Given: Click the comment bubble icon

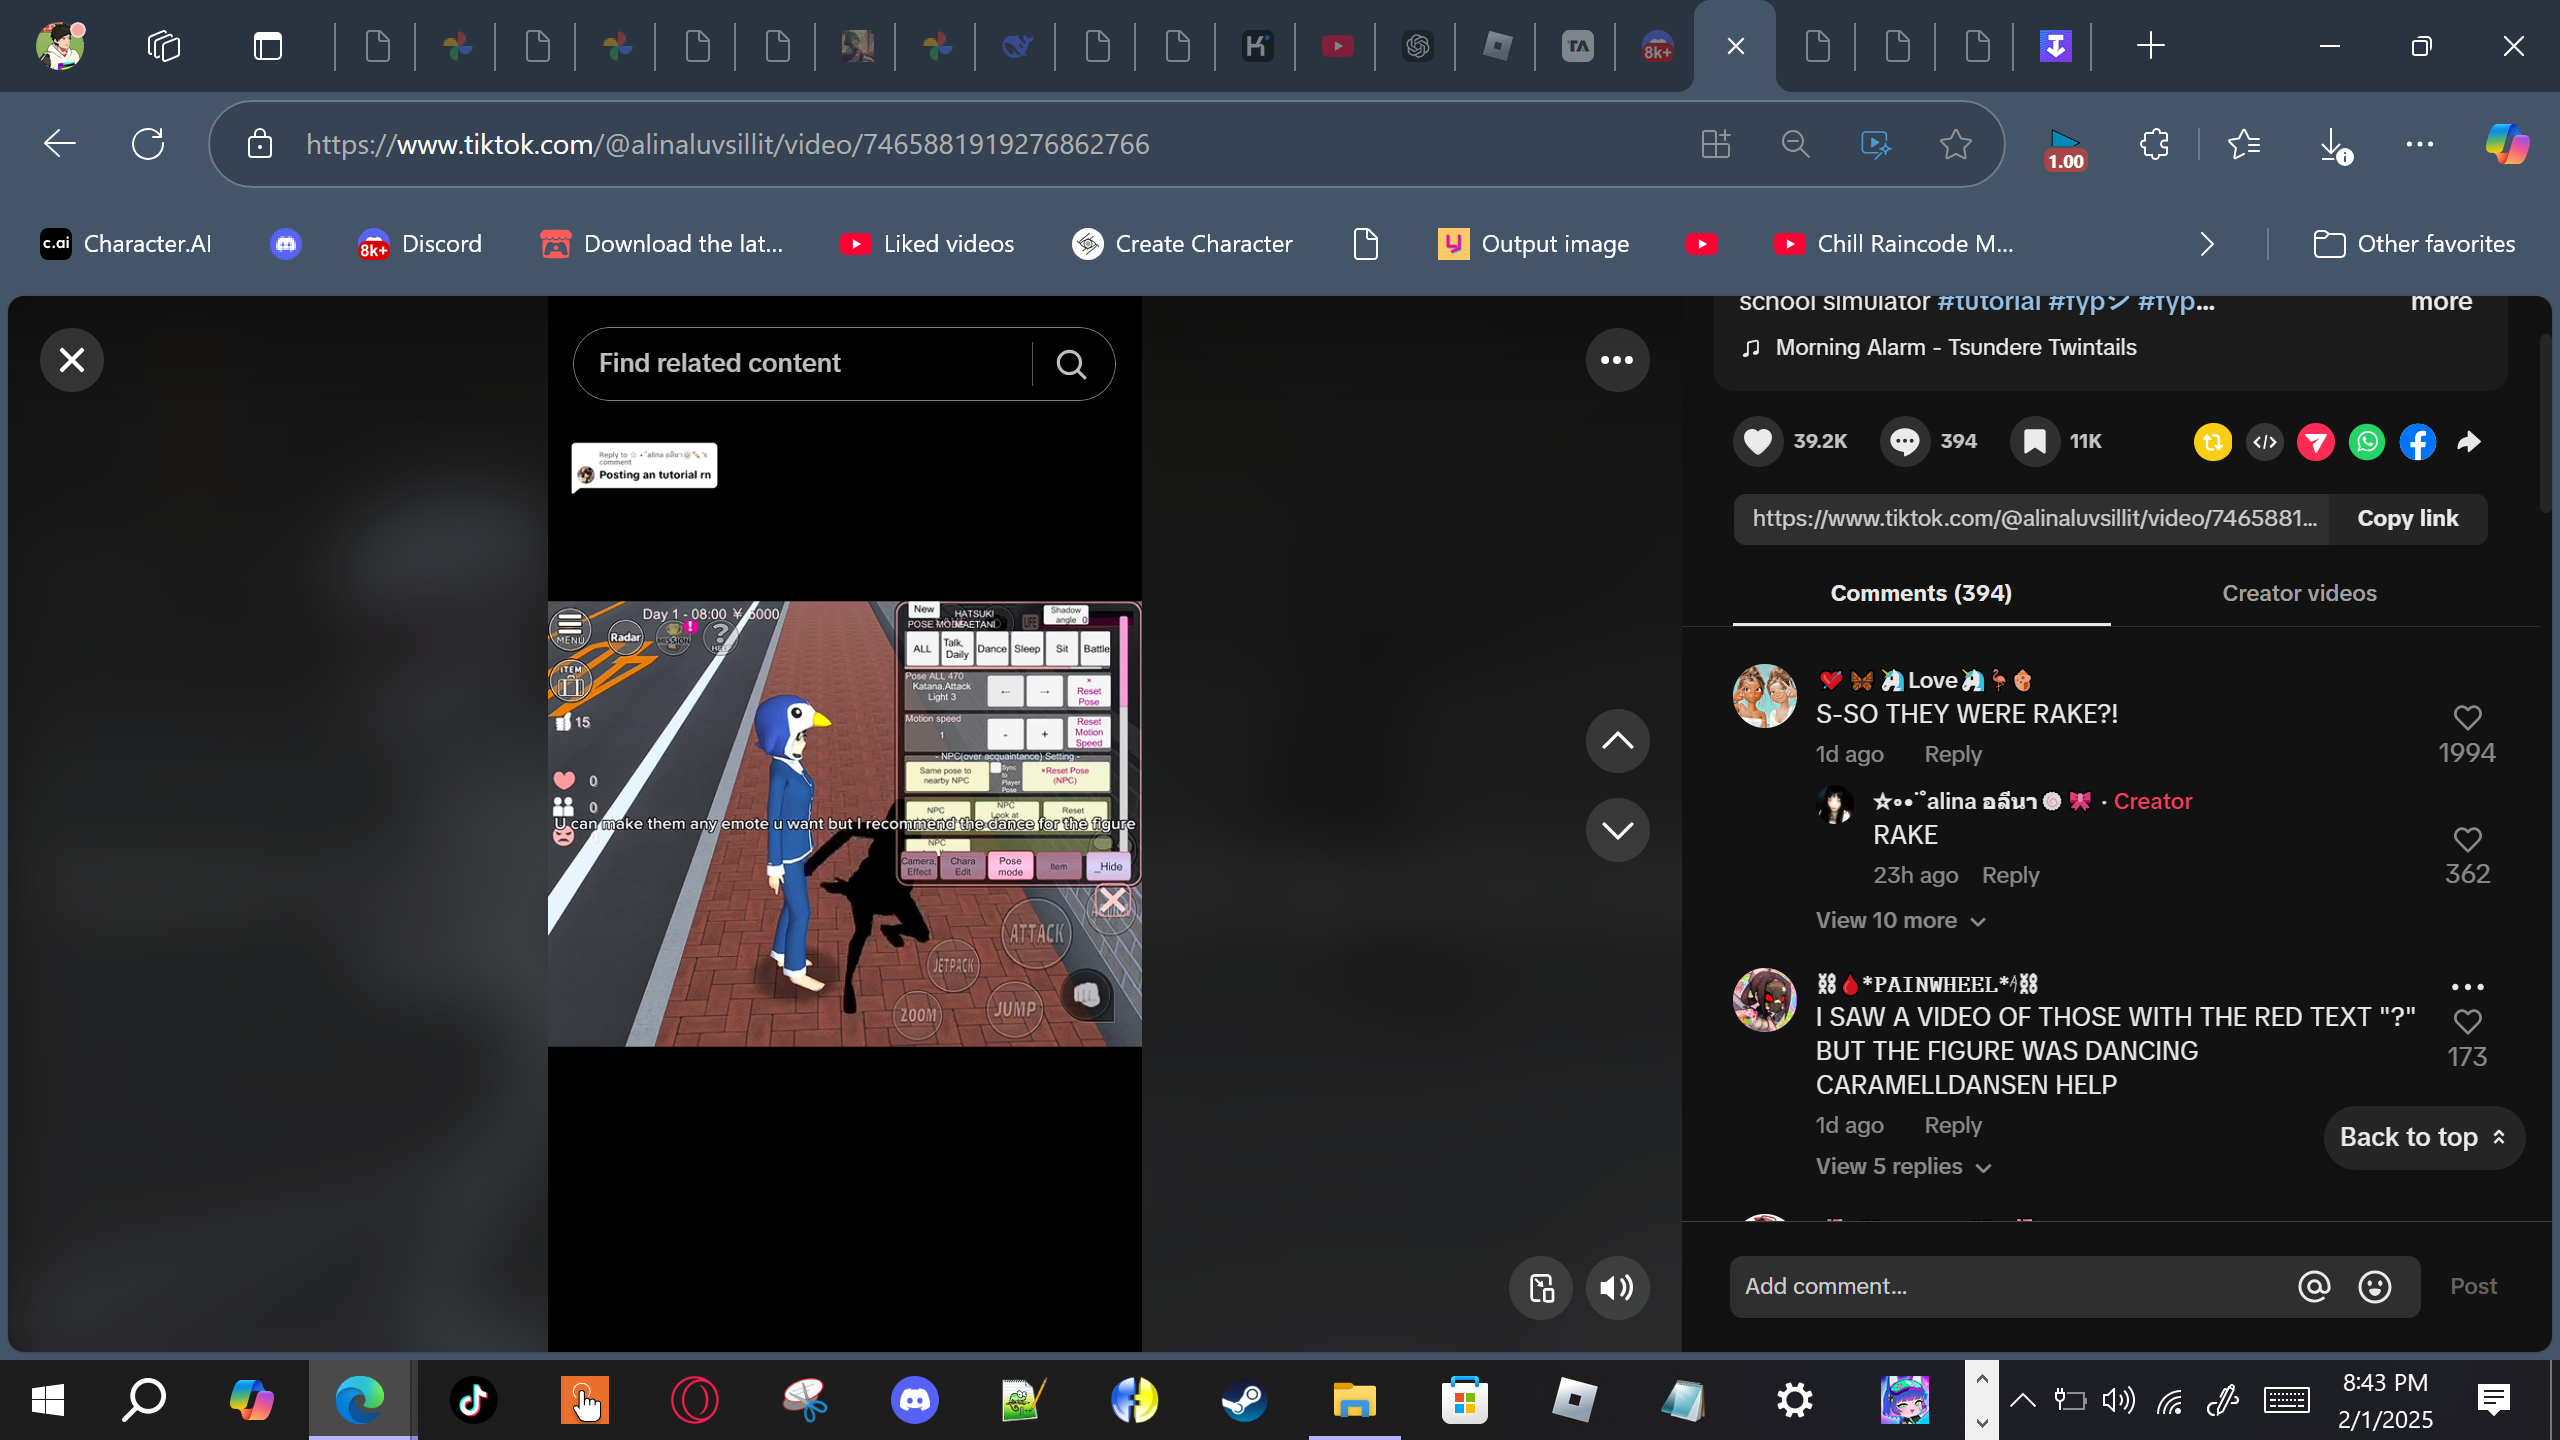Looking at the screenshot, I should 1904,442.
